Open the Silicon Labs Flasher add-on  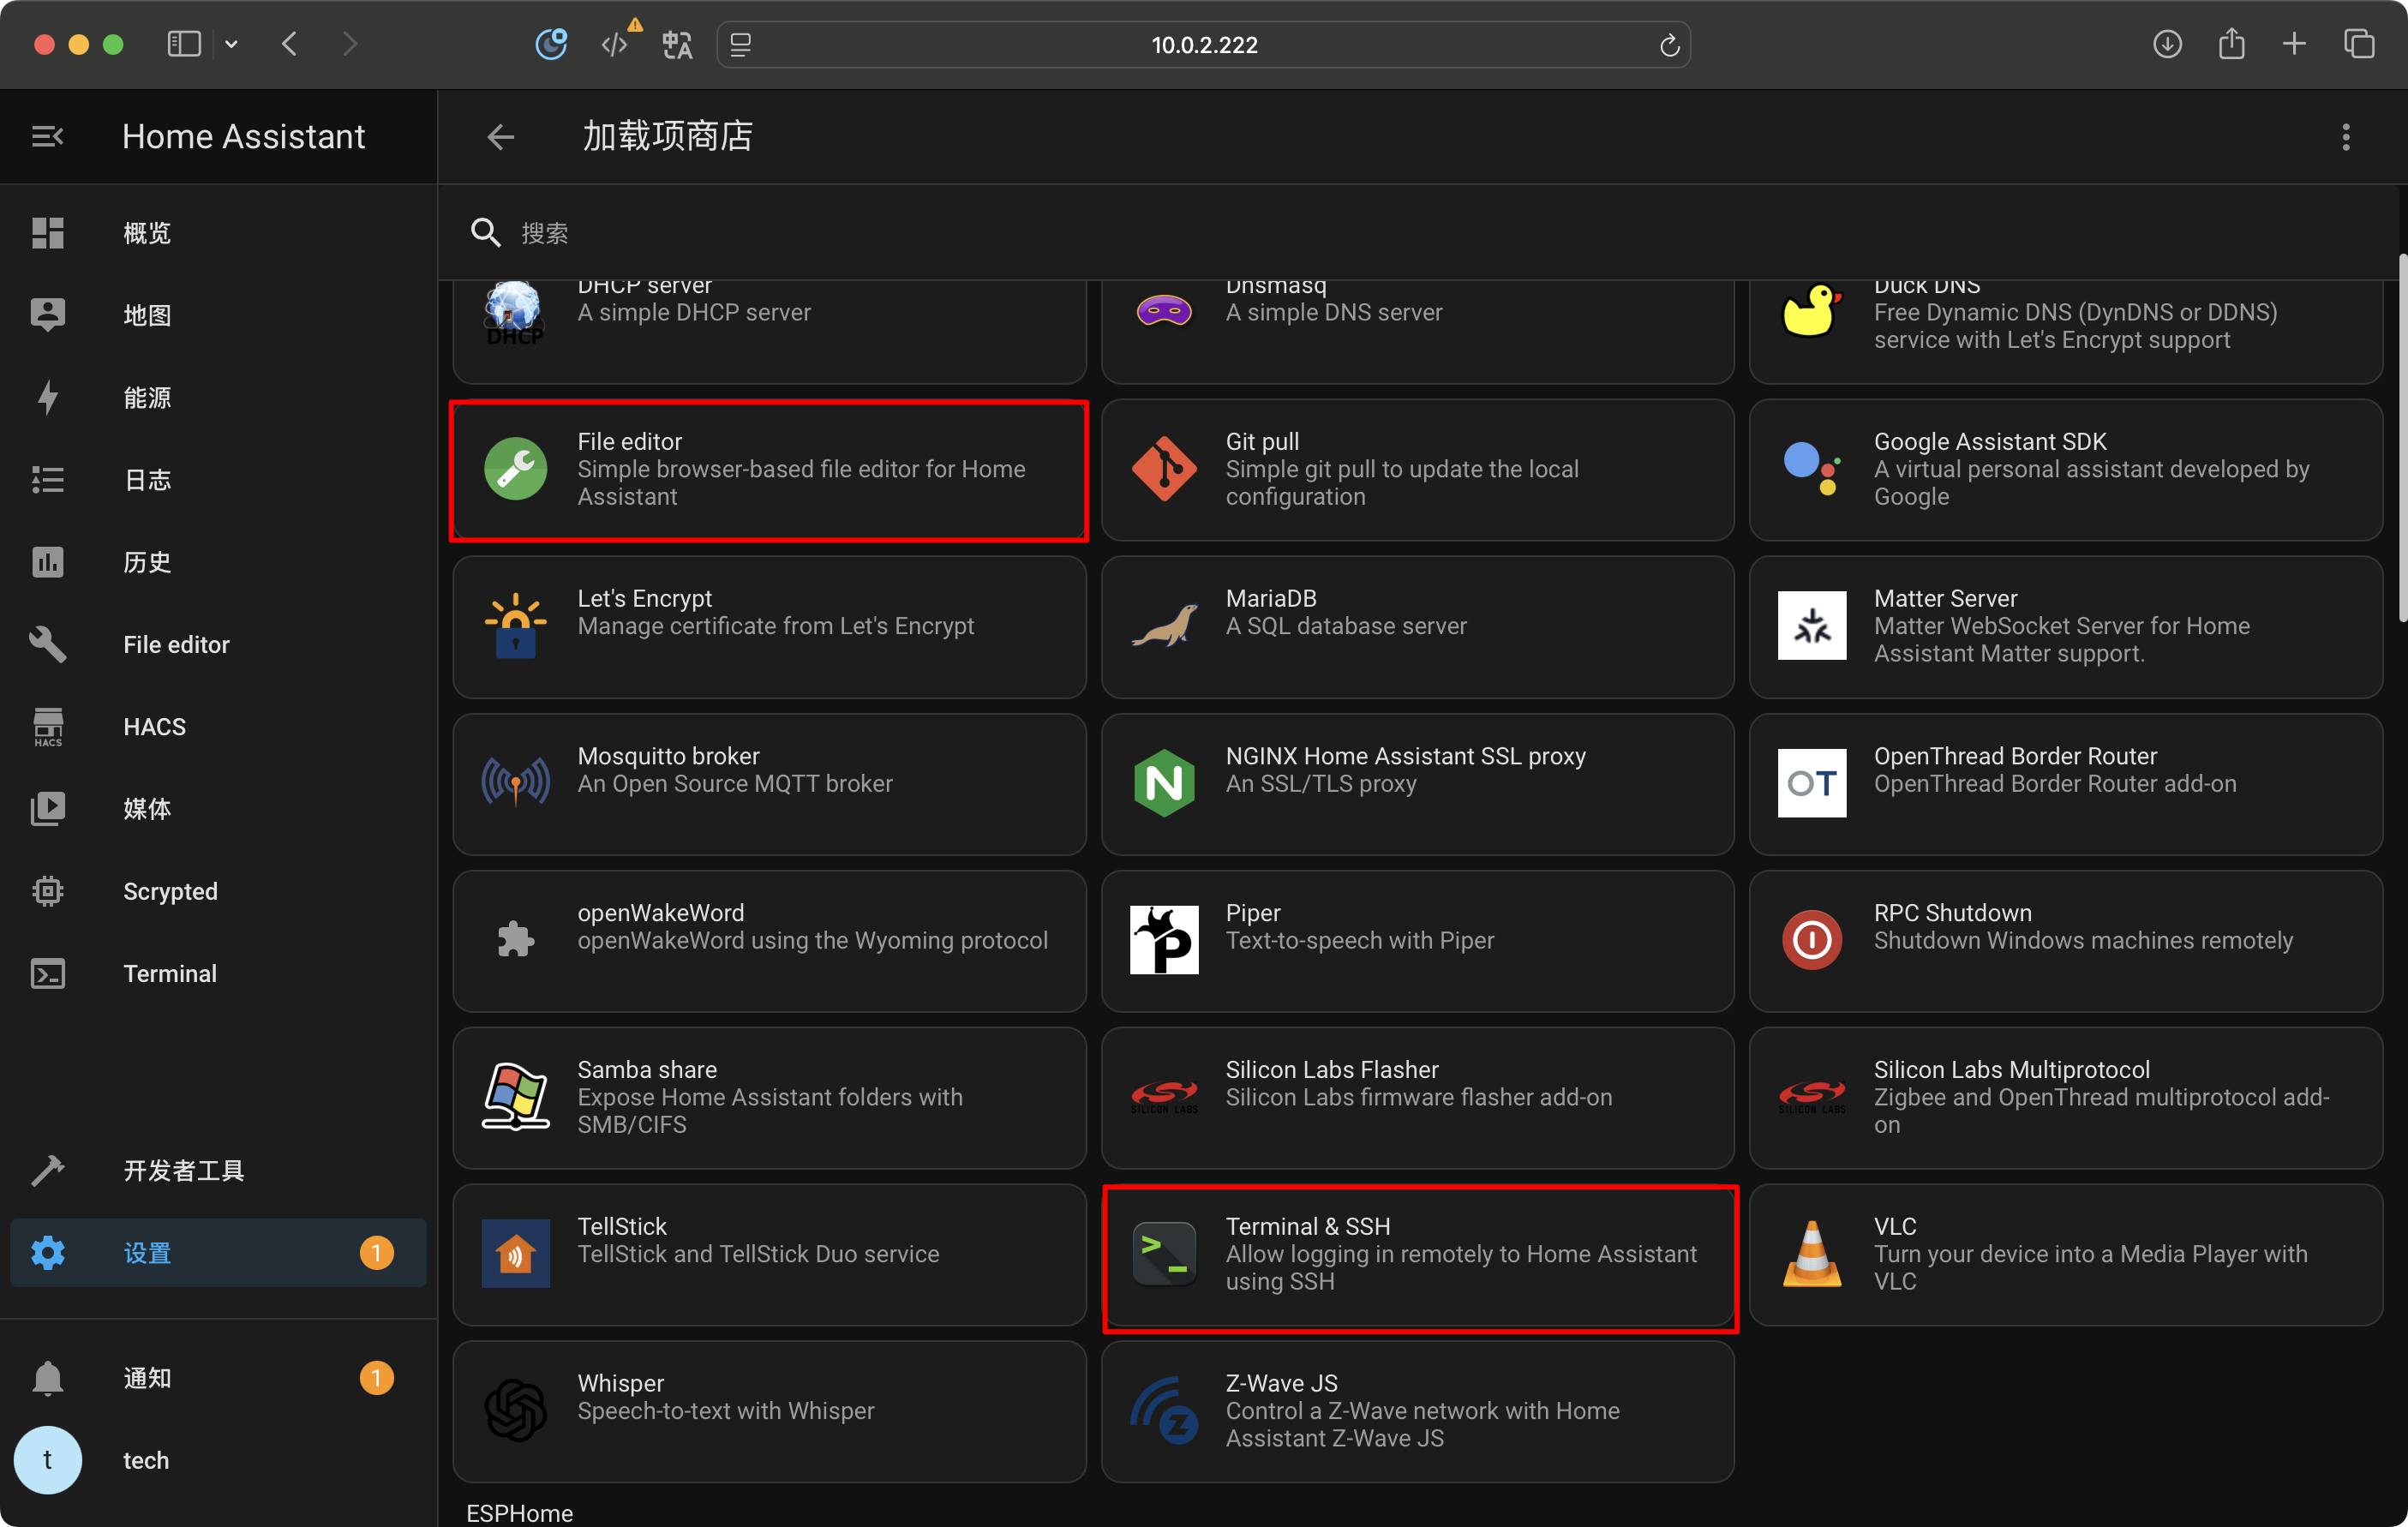click(x=1417, y=1098)
